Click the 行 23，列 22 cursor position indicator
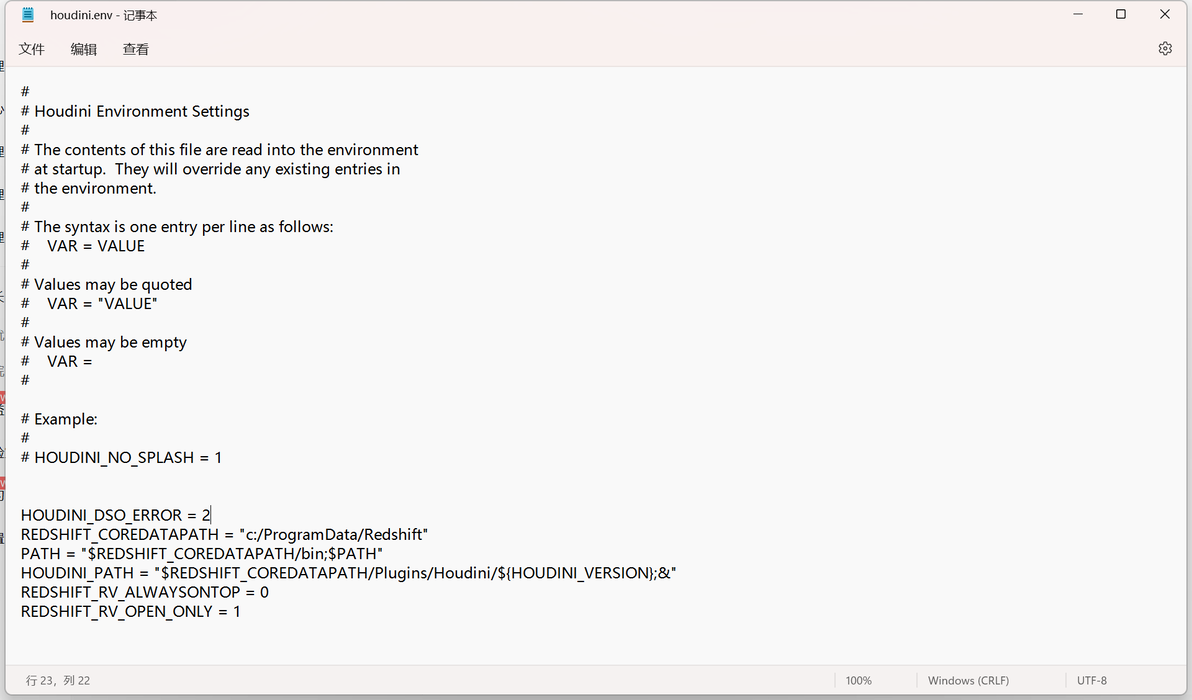This screenshot has height=700, width=1192. coord(58,680)
